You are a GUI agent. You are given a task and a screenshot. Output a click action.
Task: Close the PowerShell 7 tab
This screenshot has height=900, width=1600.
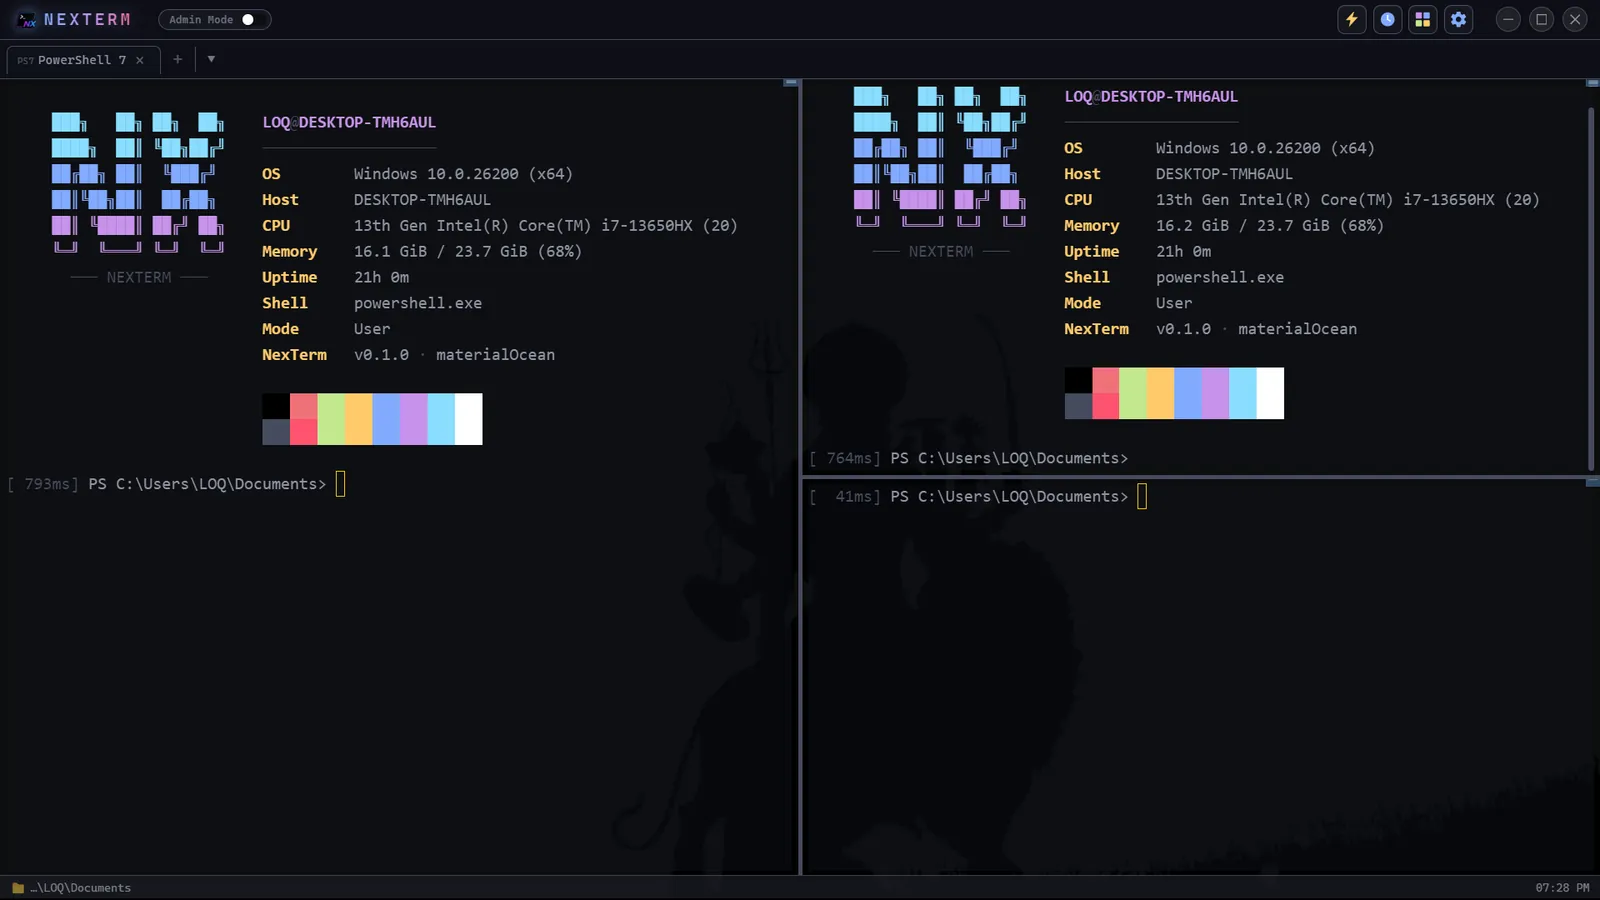tap(140, 60)
